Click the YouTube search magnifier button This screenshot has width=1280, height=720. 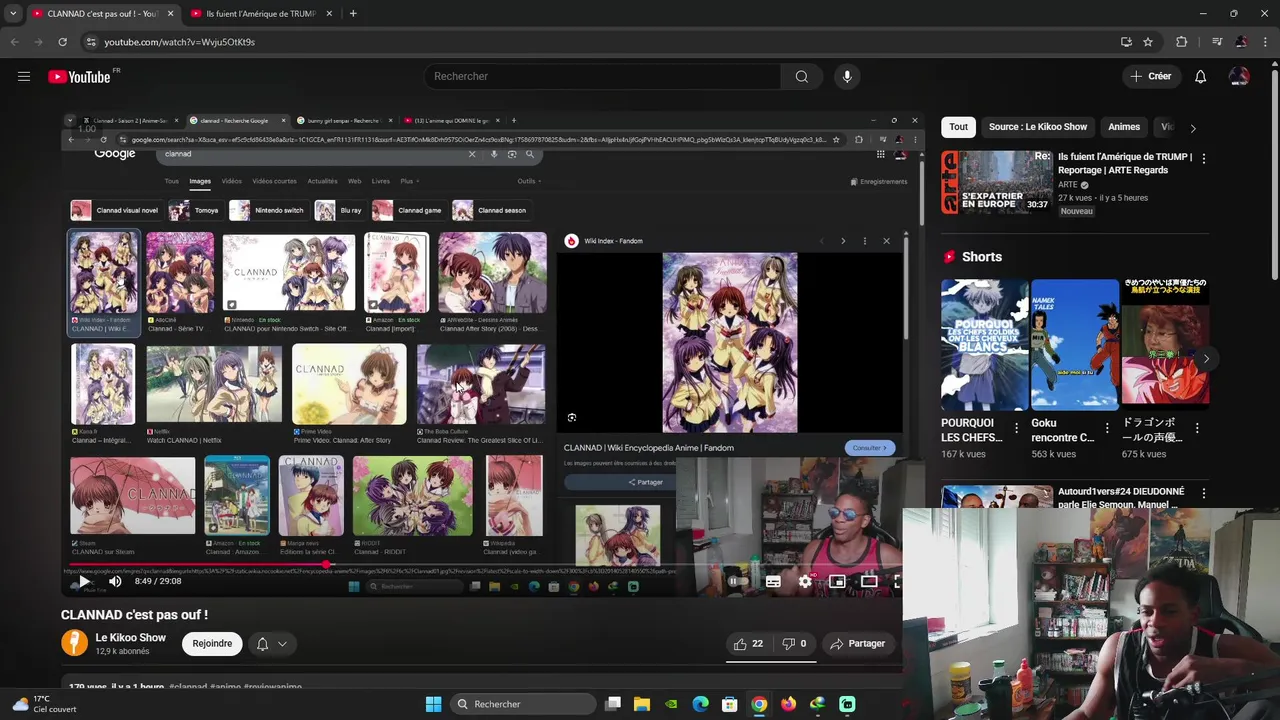pos(801,76)
